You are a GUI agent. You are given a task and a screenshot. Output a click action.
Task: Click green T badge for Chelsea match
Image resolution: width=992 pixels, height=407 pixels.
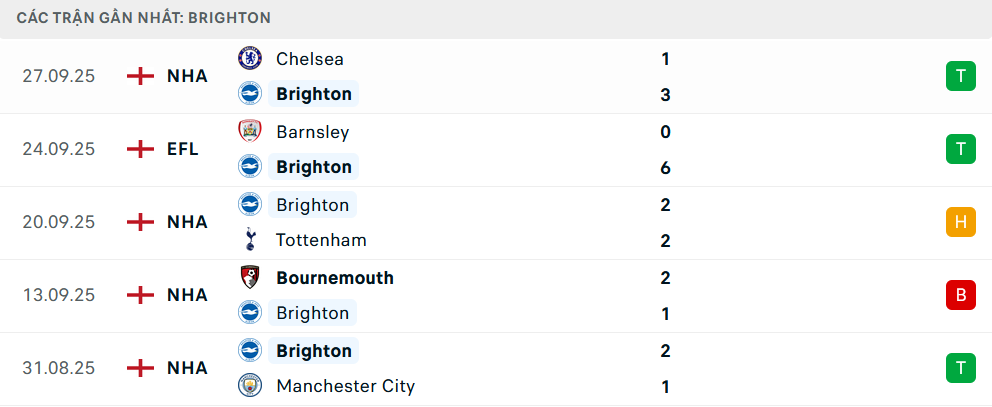(960, 76)
